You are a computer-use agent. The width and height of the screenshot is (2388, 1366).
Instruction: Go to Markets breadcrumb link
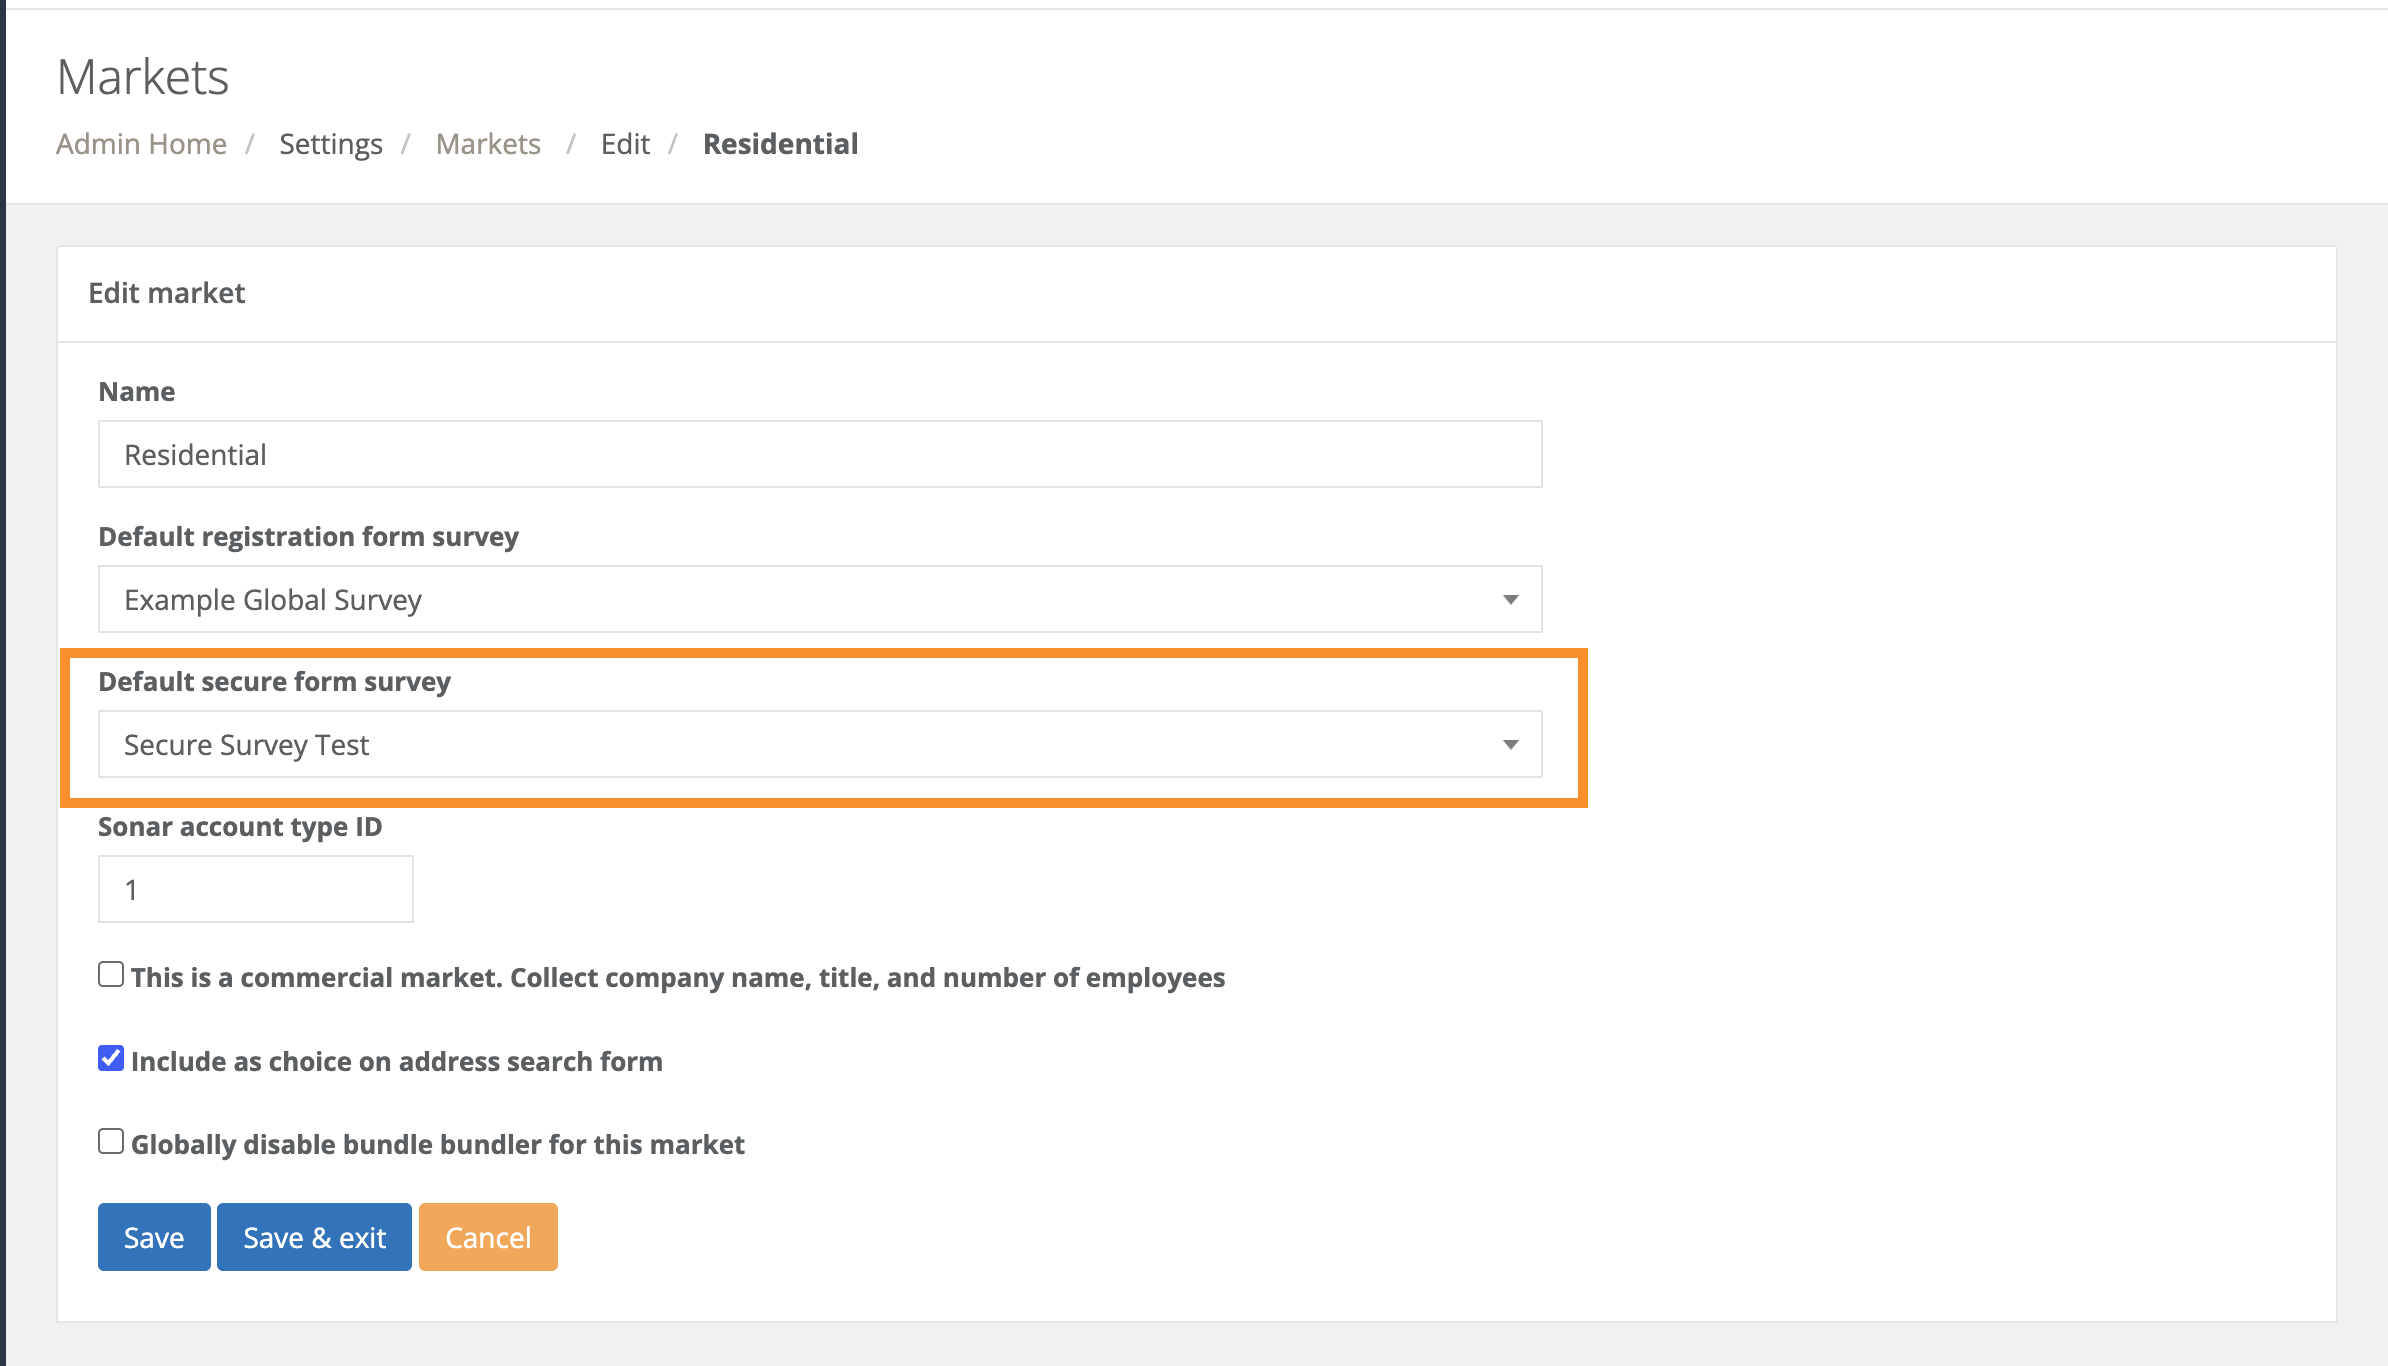[488, 144]
